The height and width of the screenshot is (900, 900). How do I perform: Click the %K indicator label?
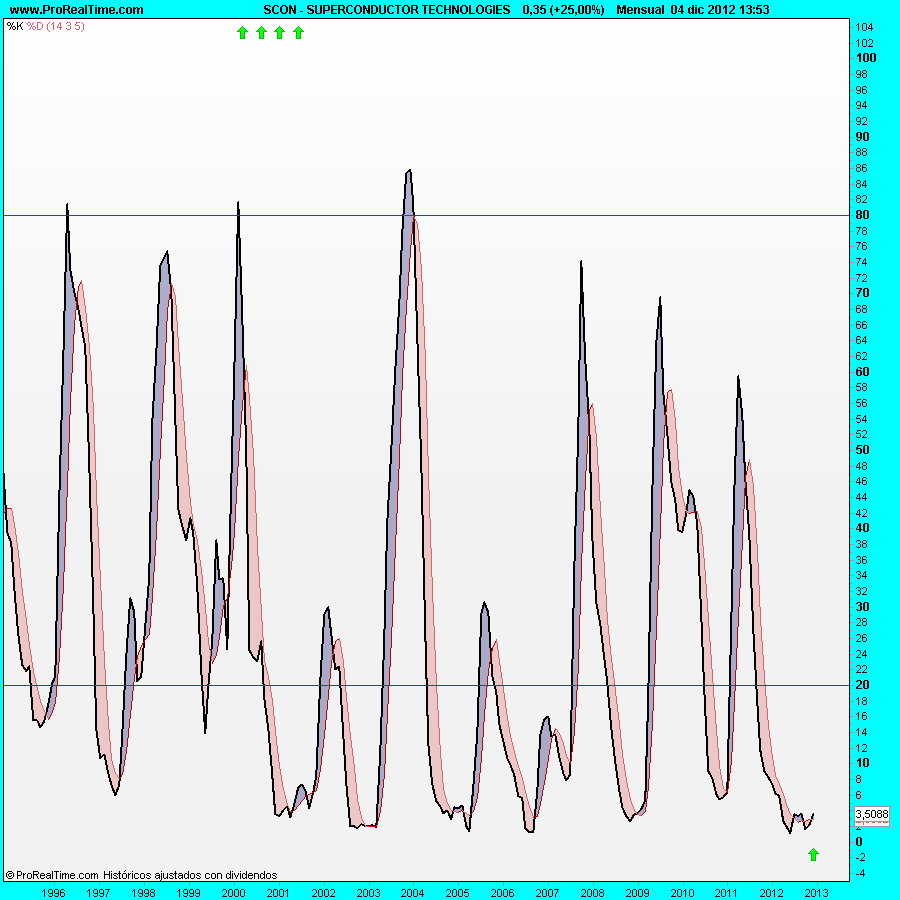15,26
